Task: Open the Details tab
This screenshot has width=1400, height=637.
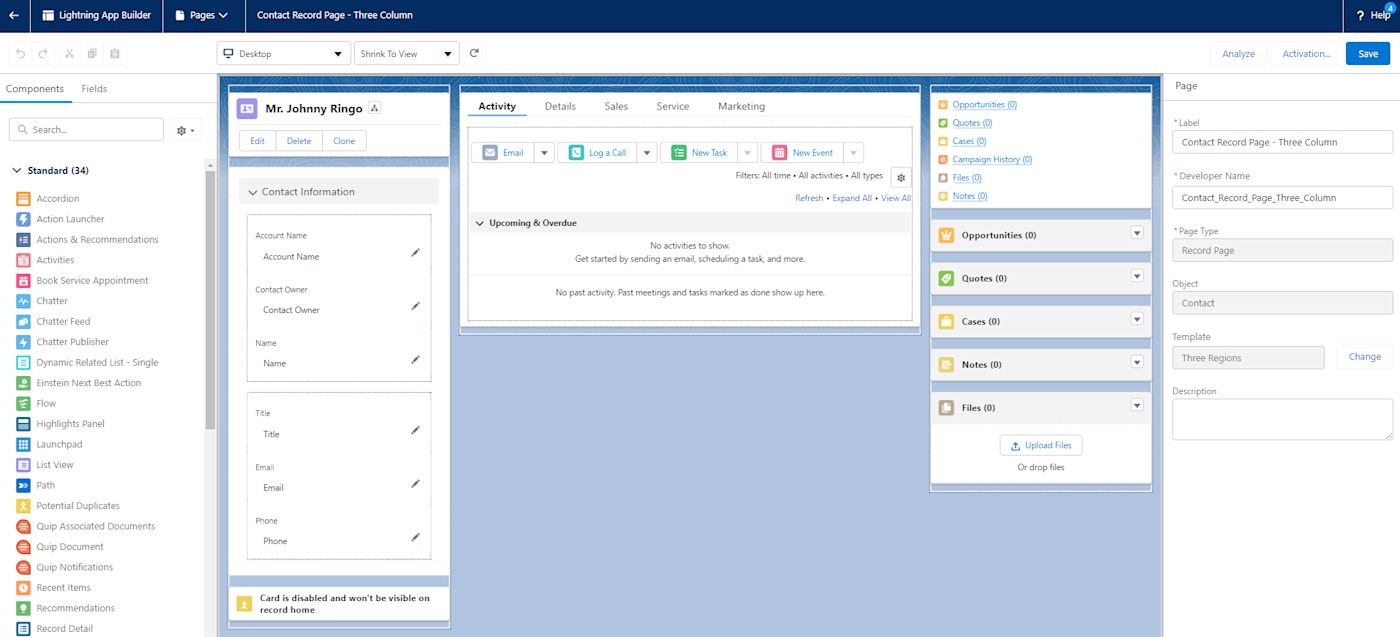Action: [560, 106]
